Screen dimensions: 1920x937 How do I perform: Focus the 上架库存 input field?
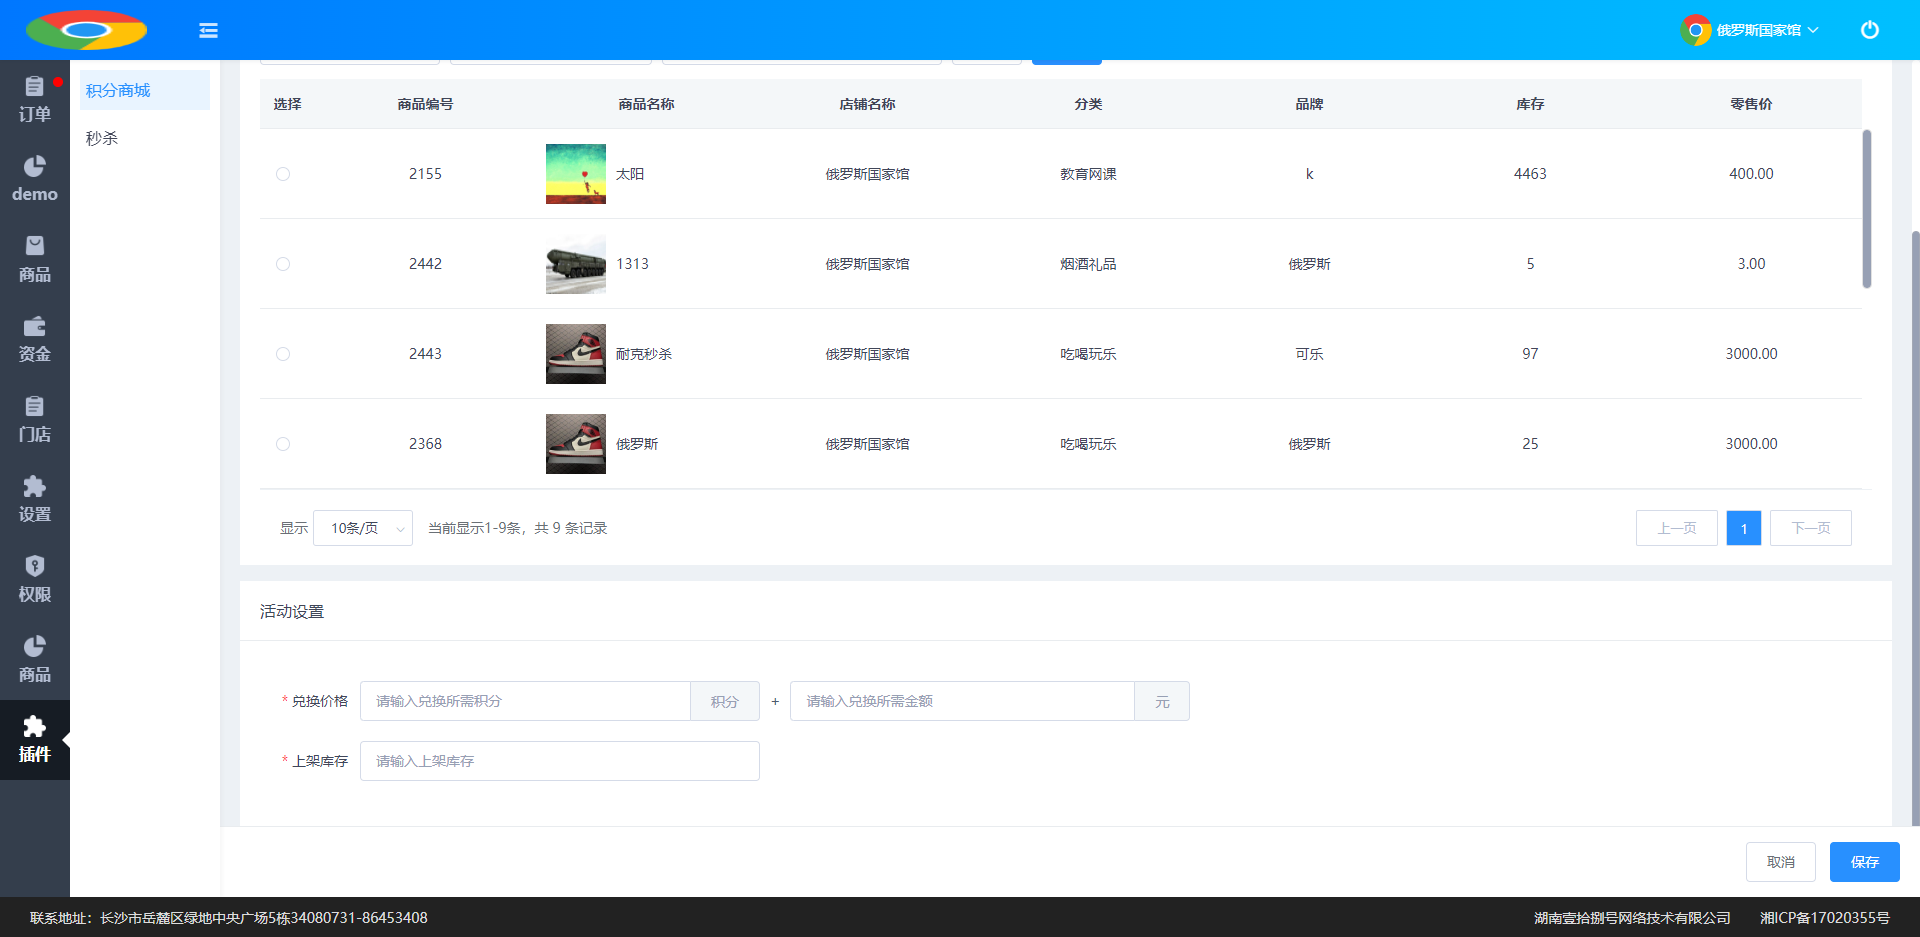coord(560,761)
